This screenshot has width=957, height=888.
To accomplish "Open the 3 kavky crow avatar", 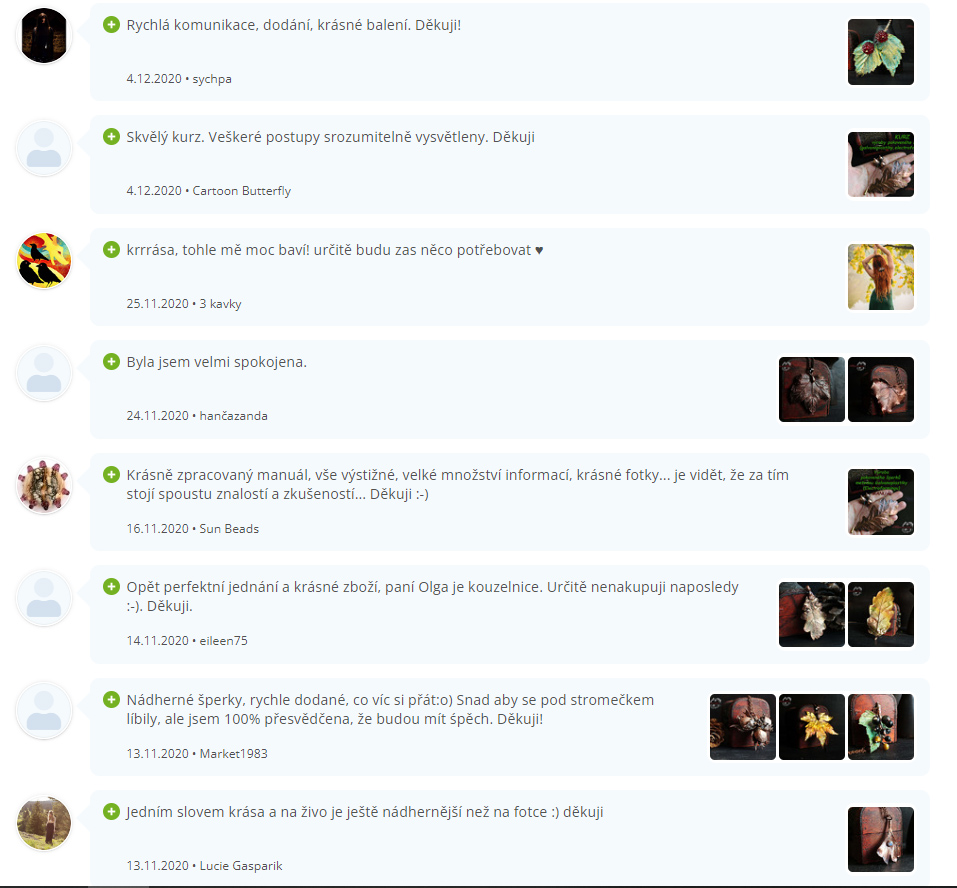I will [x=44, y=261].
